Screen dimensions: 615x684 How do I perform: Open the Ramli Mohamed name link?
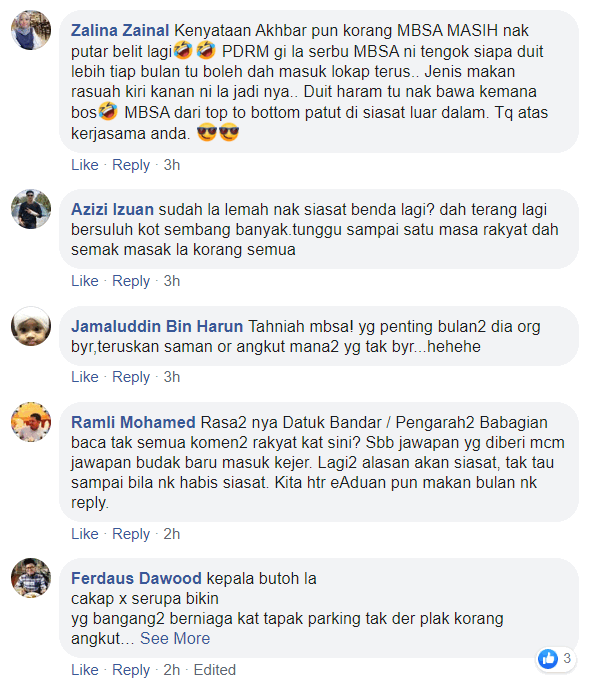click(133, 422)
